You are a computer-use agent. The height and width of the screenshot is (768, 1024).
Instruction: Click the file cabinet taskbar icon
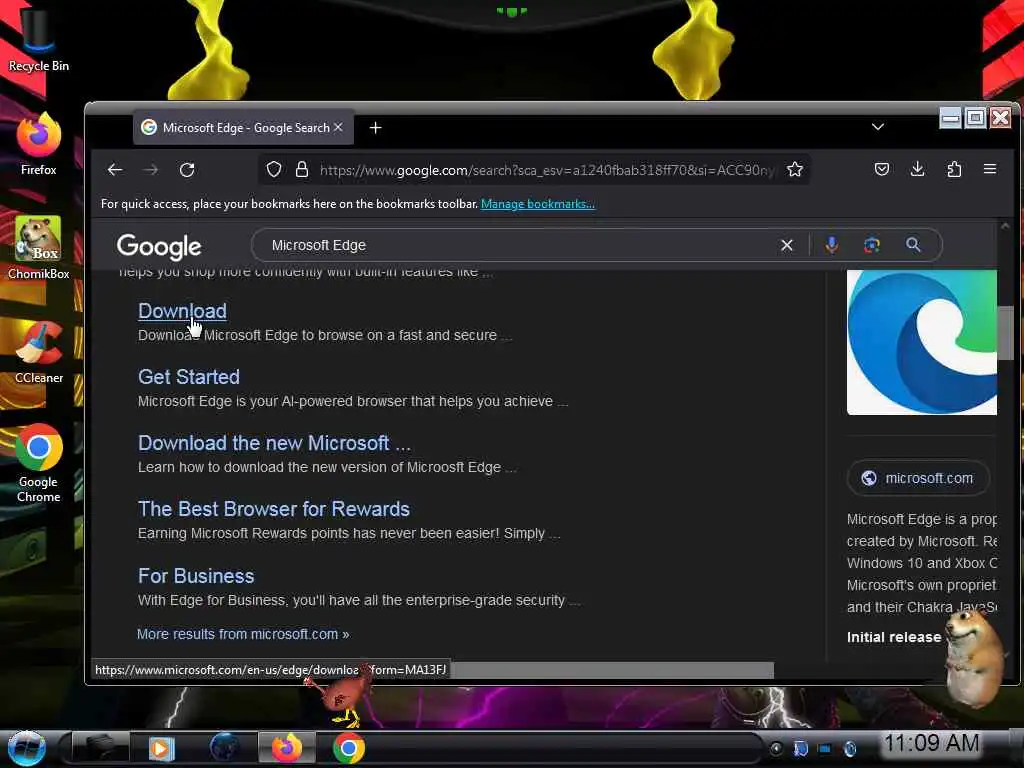tap(99, 748)
